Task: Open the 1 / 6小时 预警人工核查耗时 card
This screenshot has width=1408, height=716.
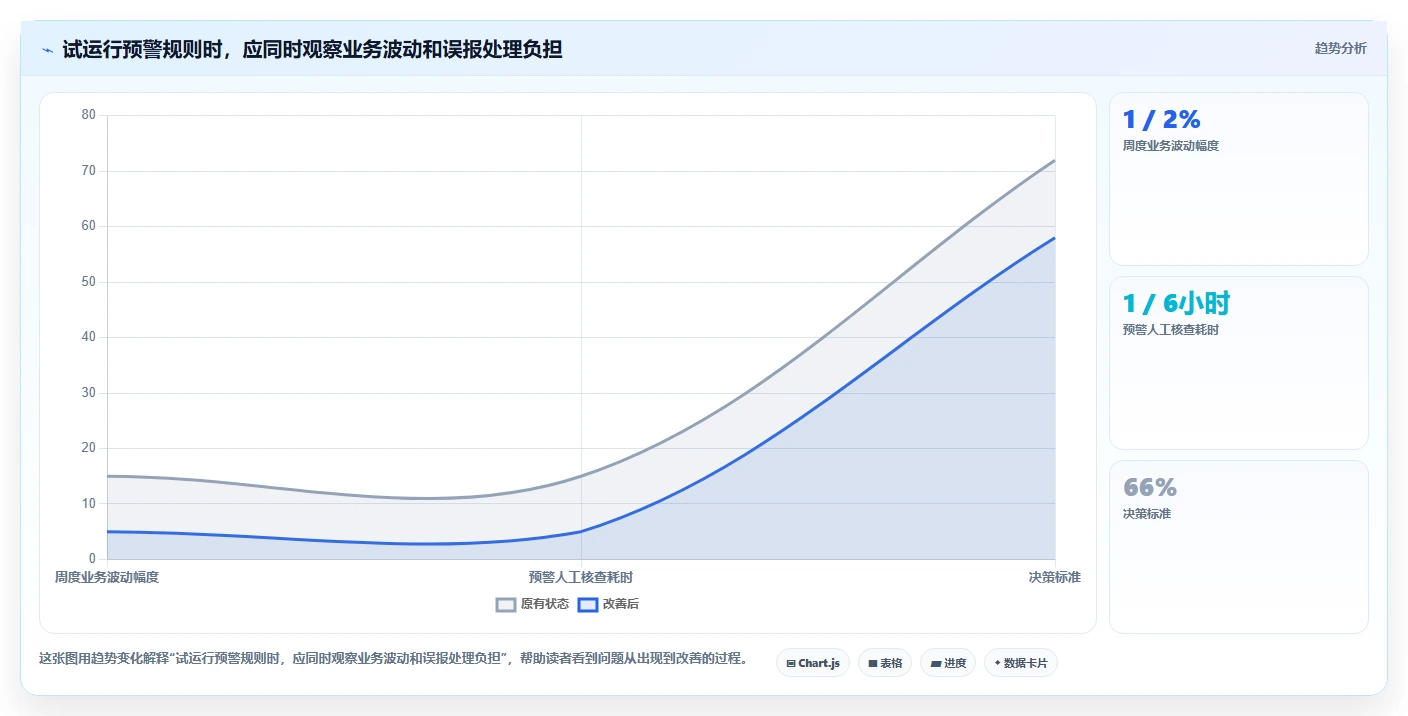Action: click(x=1239, y=363)
